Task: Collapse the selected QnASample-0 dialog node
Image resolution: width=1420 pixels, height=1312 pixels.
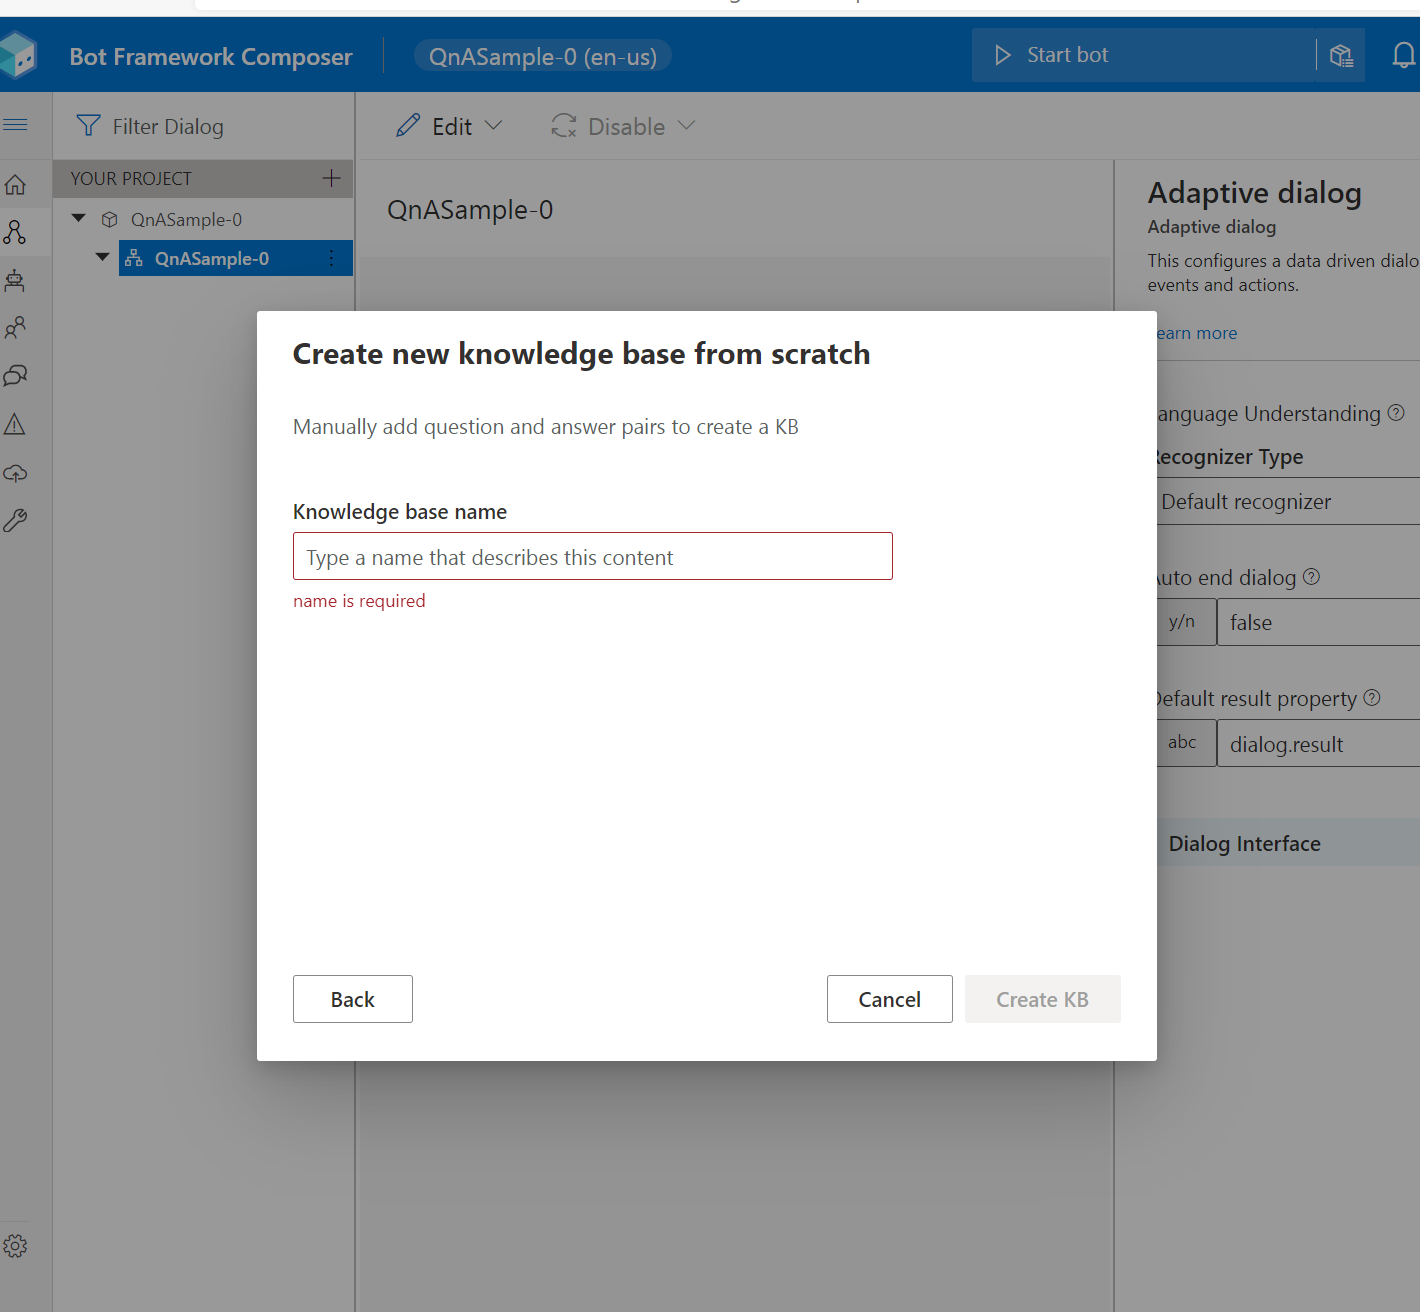Action: [x=103, y=257]
